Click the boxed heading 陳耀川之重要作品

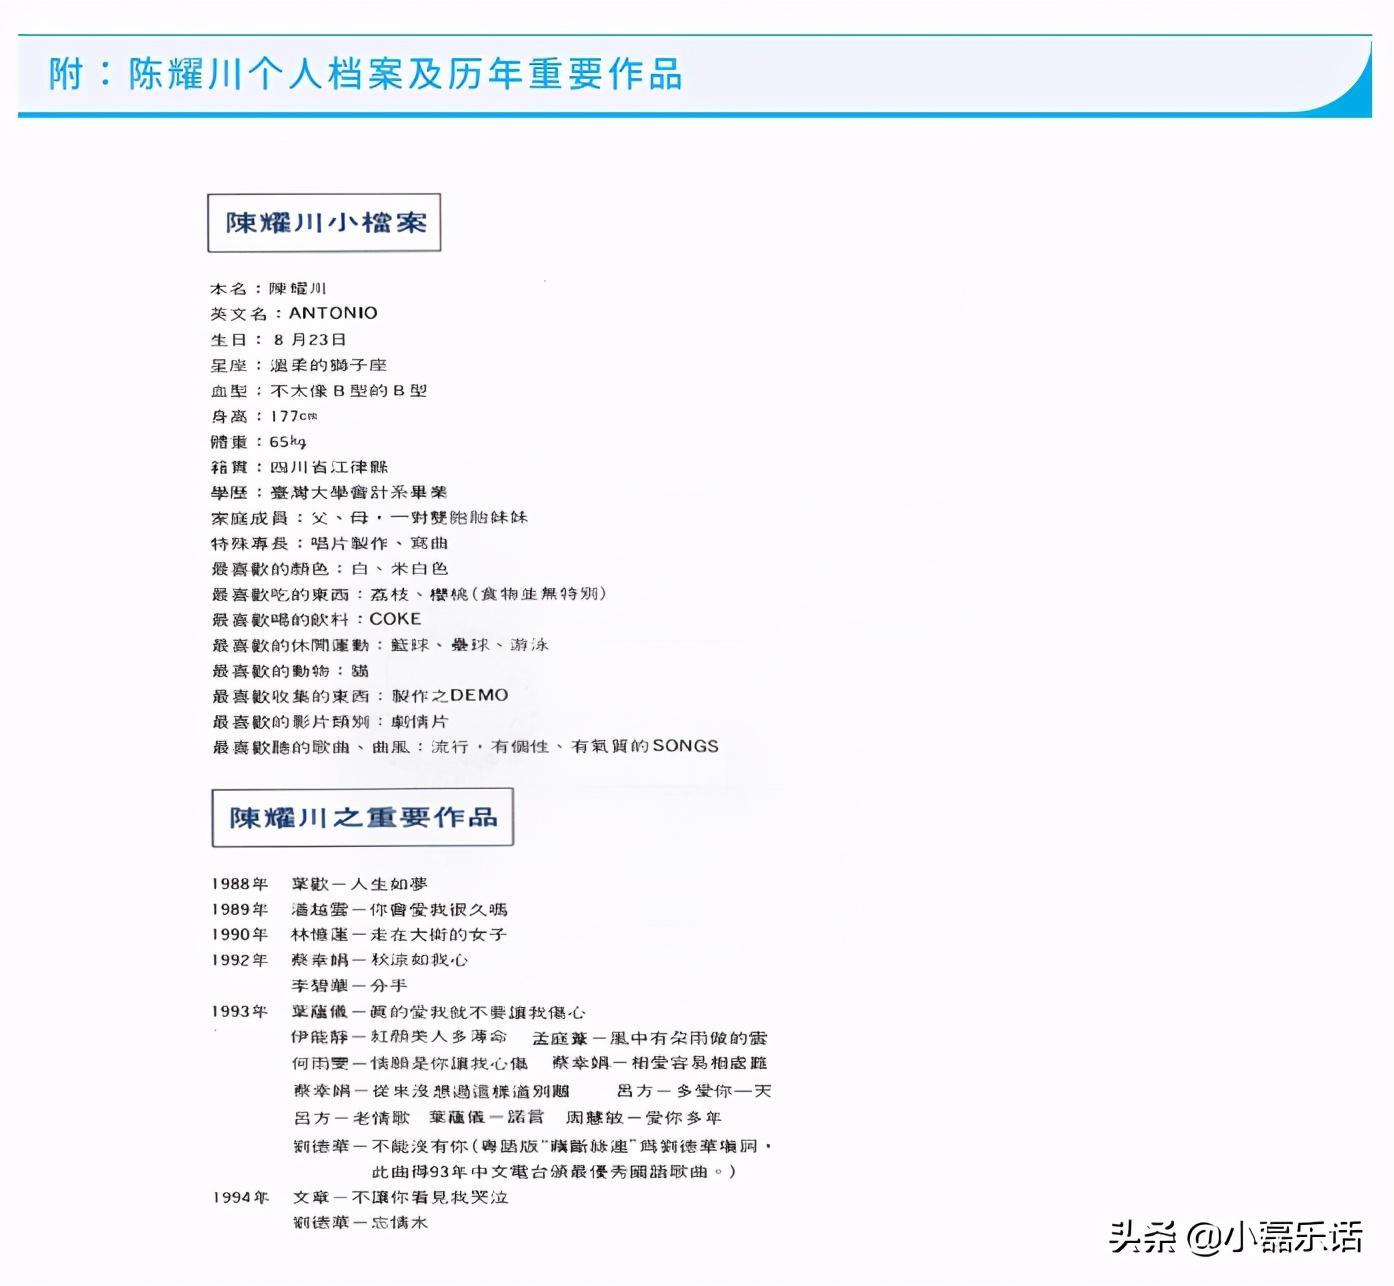point(362,817)
